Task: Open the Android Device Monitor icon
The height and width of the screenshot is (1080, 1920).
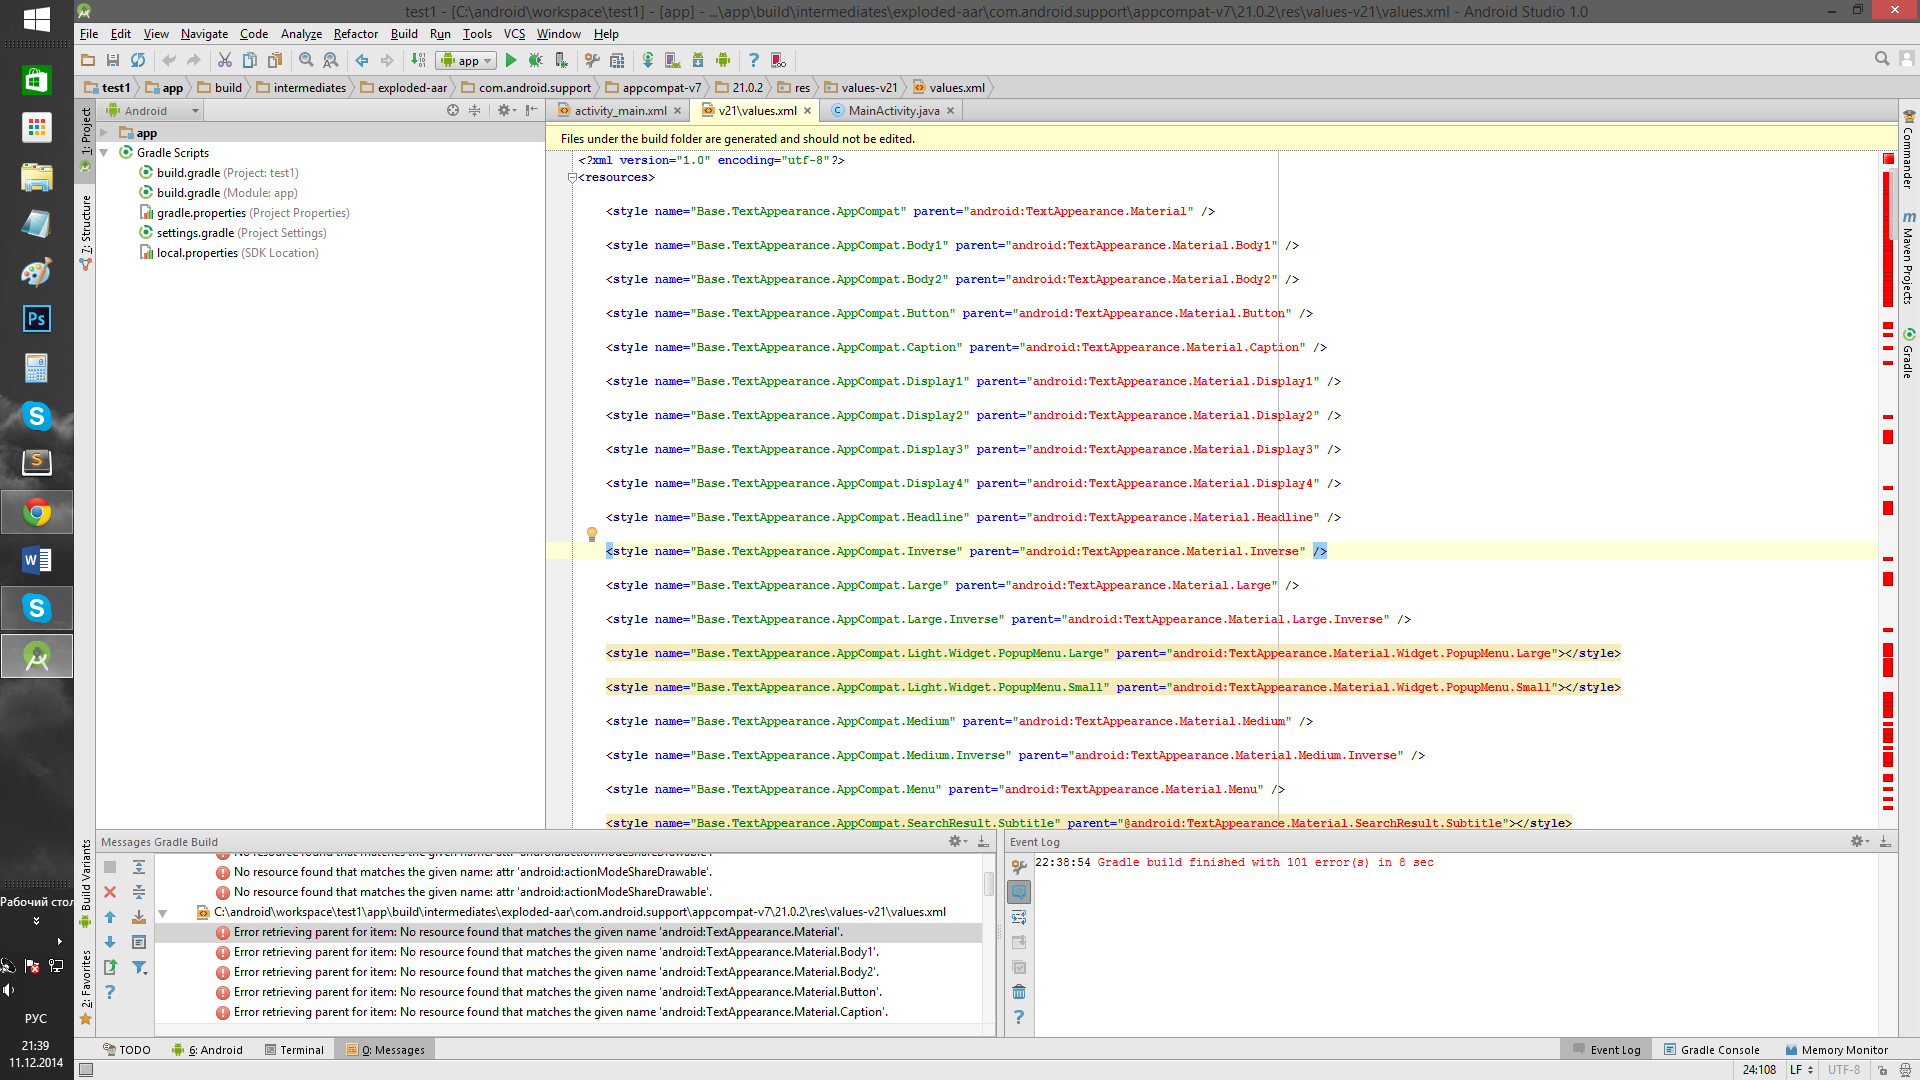Action: (x=723, y=61)
